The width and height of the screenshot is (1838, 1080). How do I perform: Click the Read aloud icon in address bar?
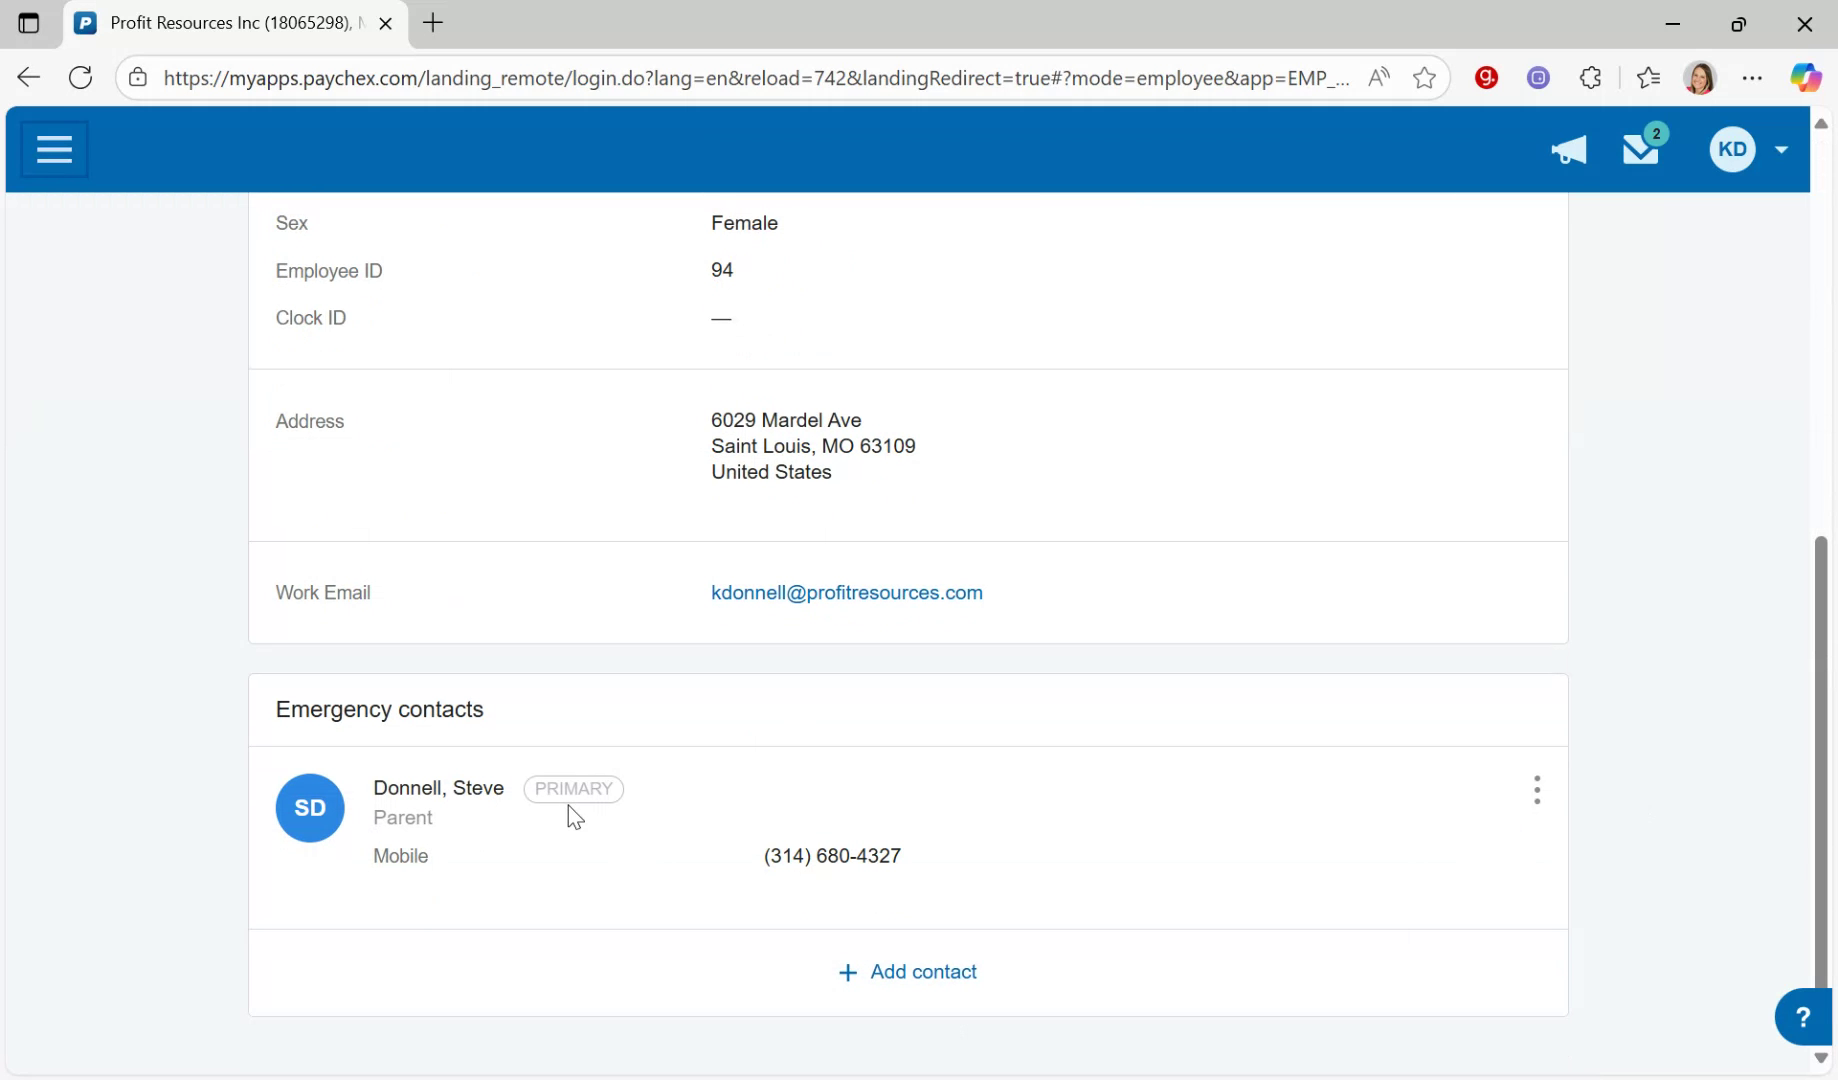[x=1380, y=77]
